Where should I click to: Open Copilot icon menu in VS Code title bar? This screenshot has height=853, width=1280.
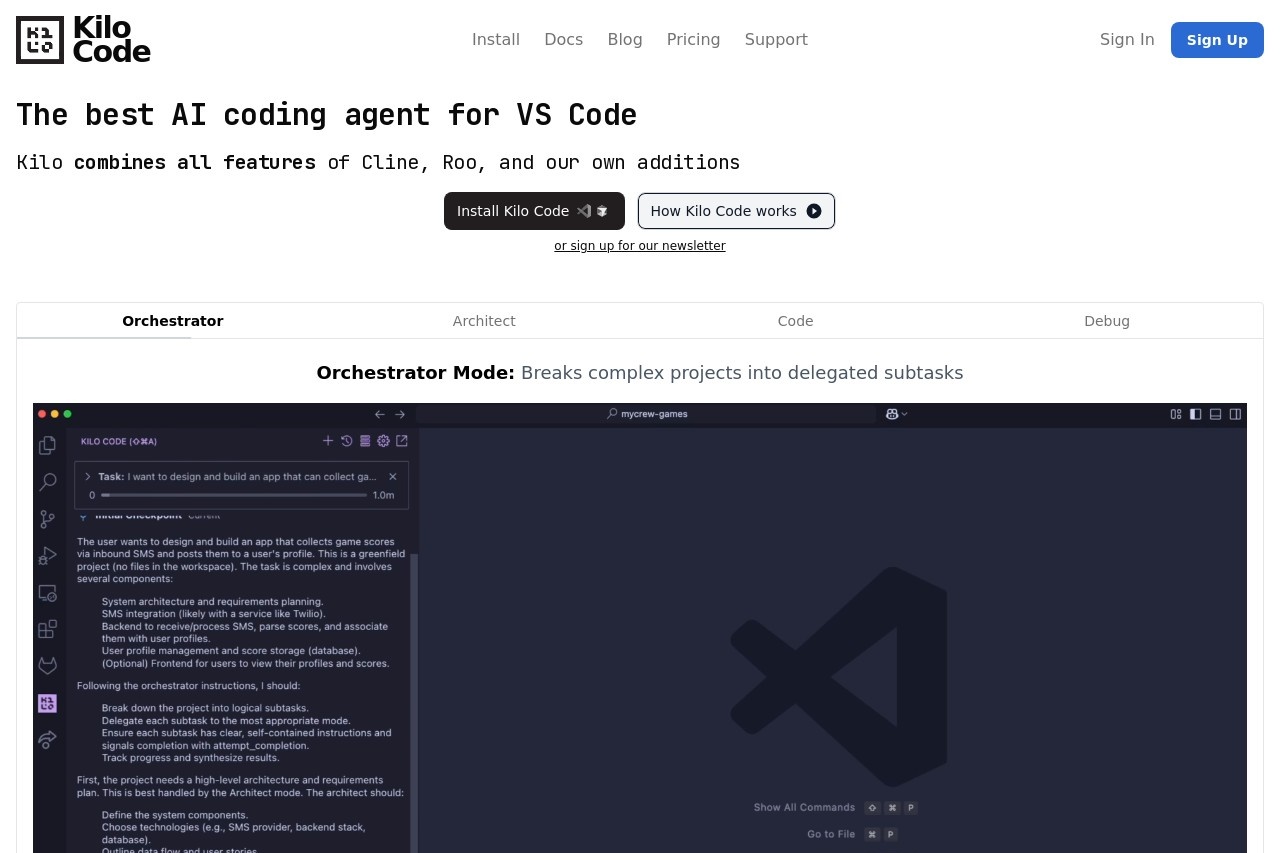coord(896,414)
